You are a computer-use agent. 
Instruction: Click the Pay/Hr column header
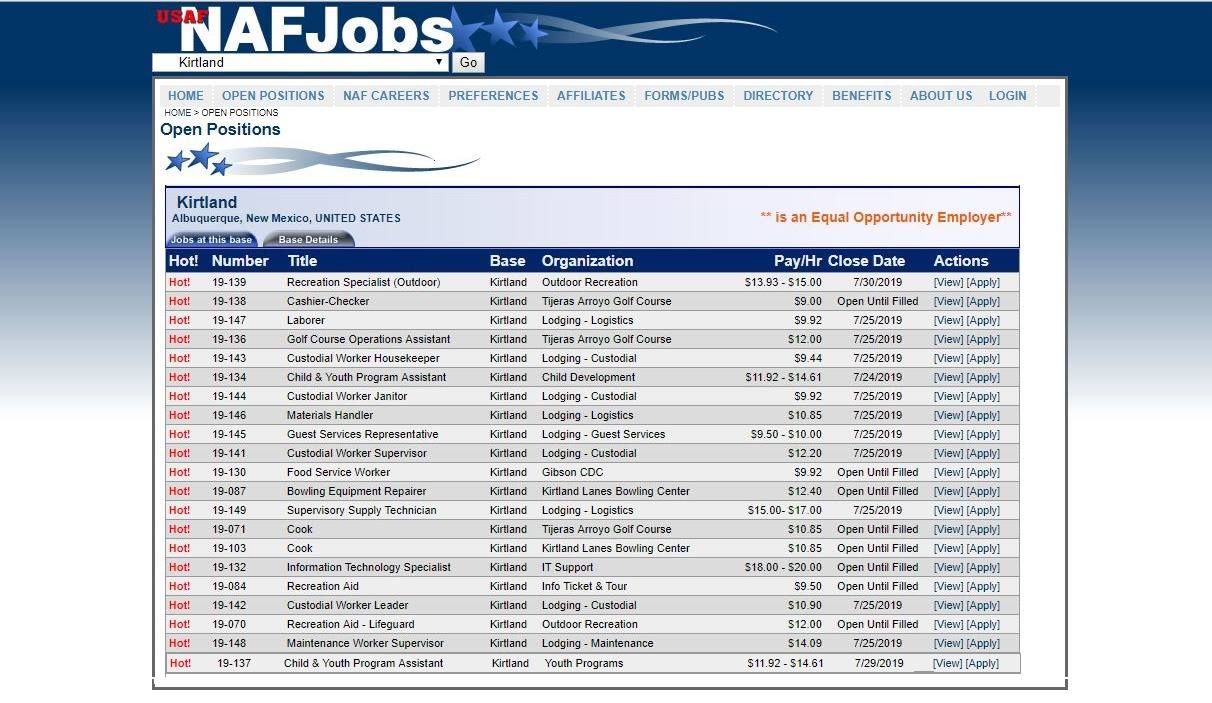click(798, 261)
